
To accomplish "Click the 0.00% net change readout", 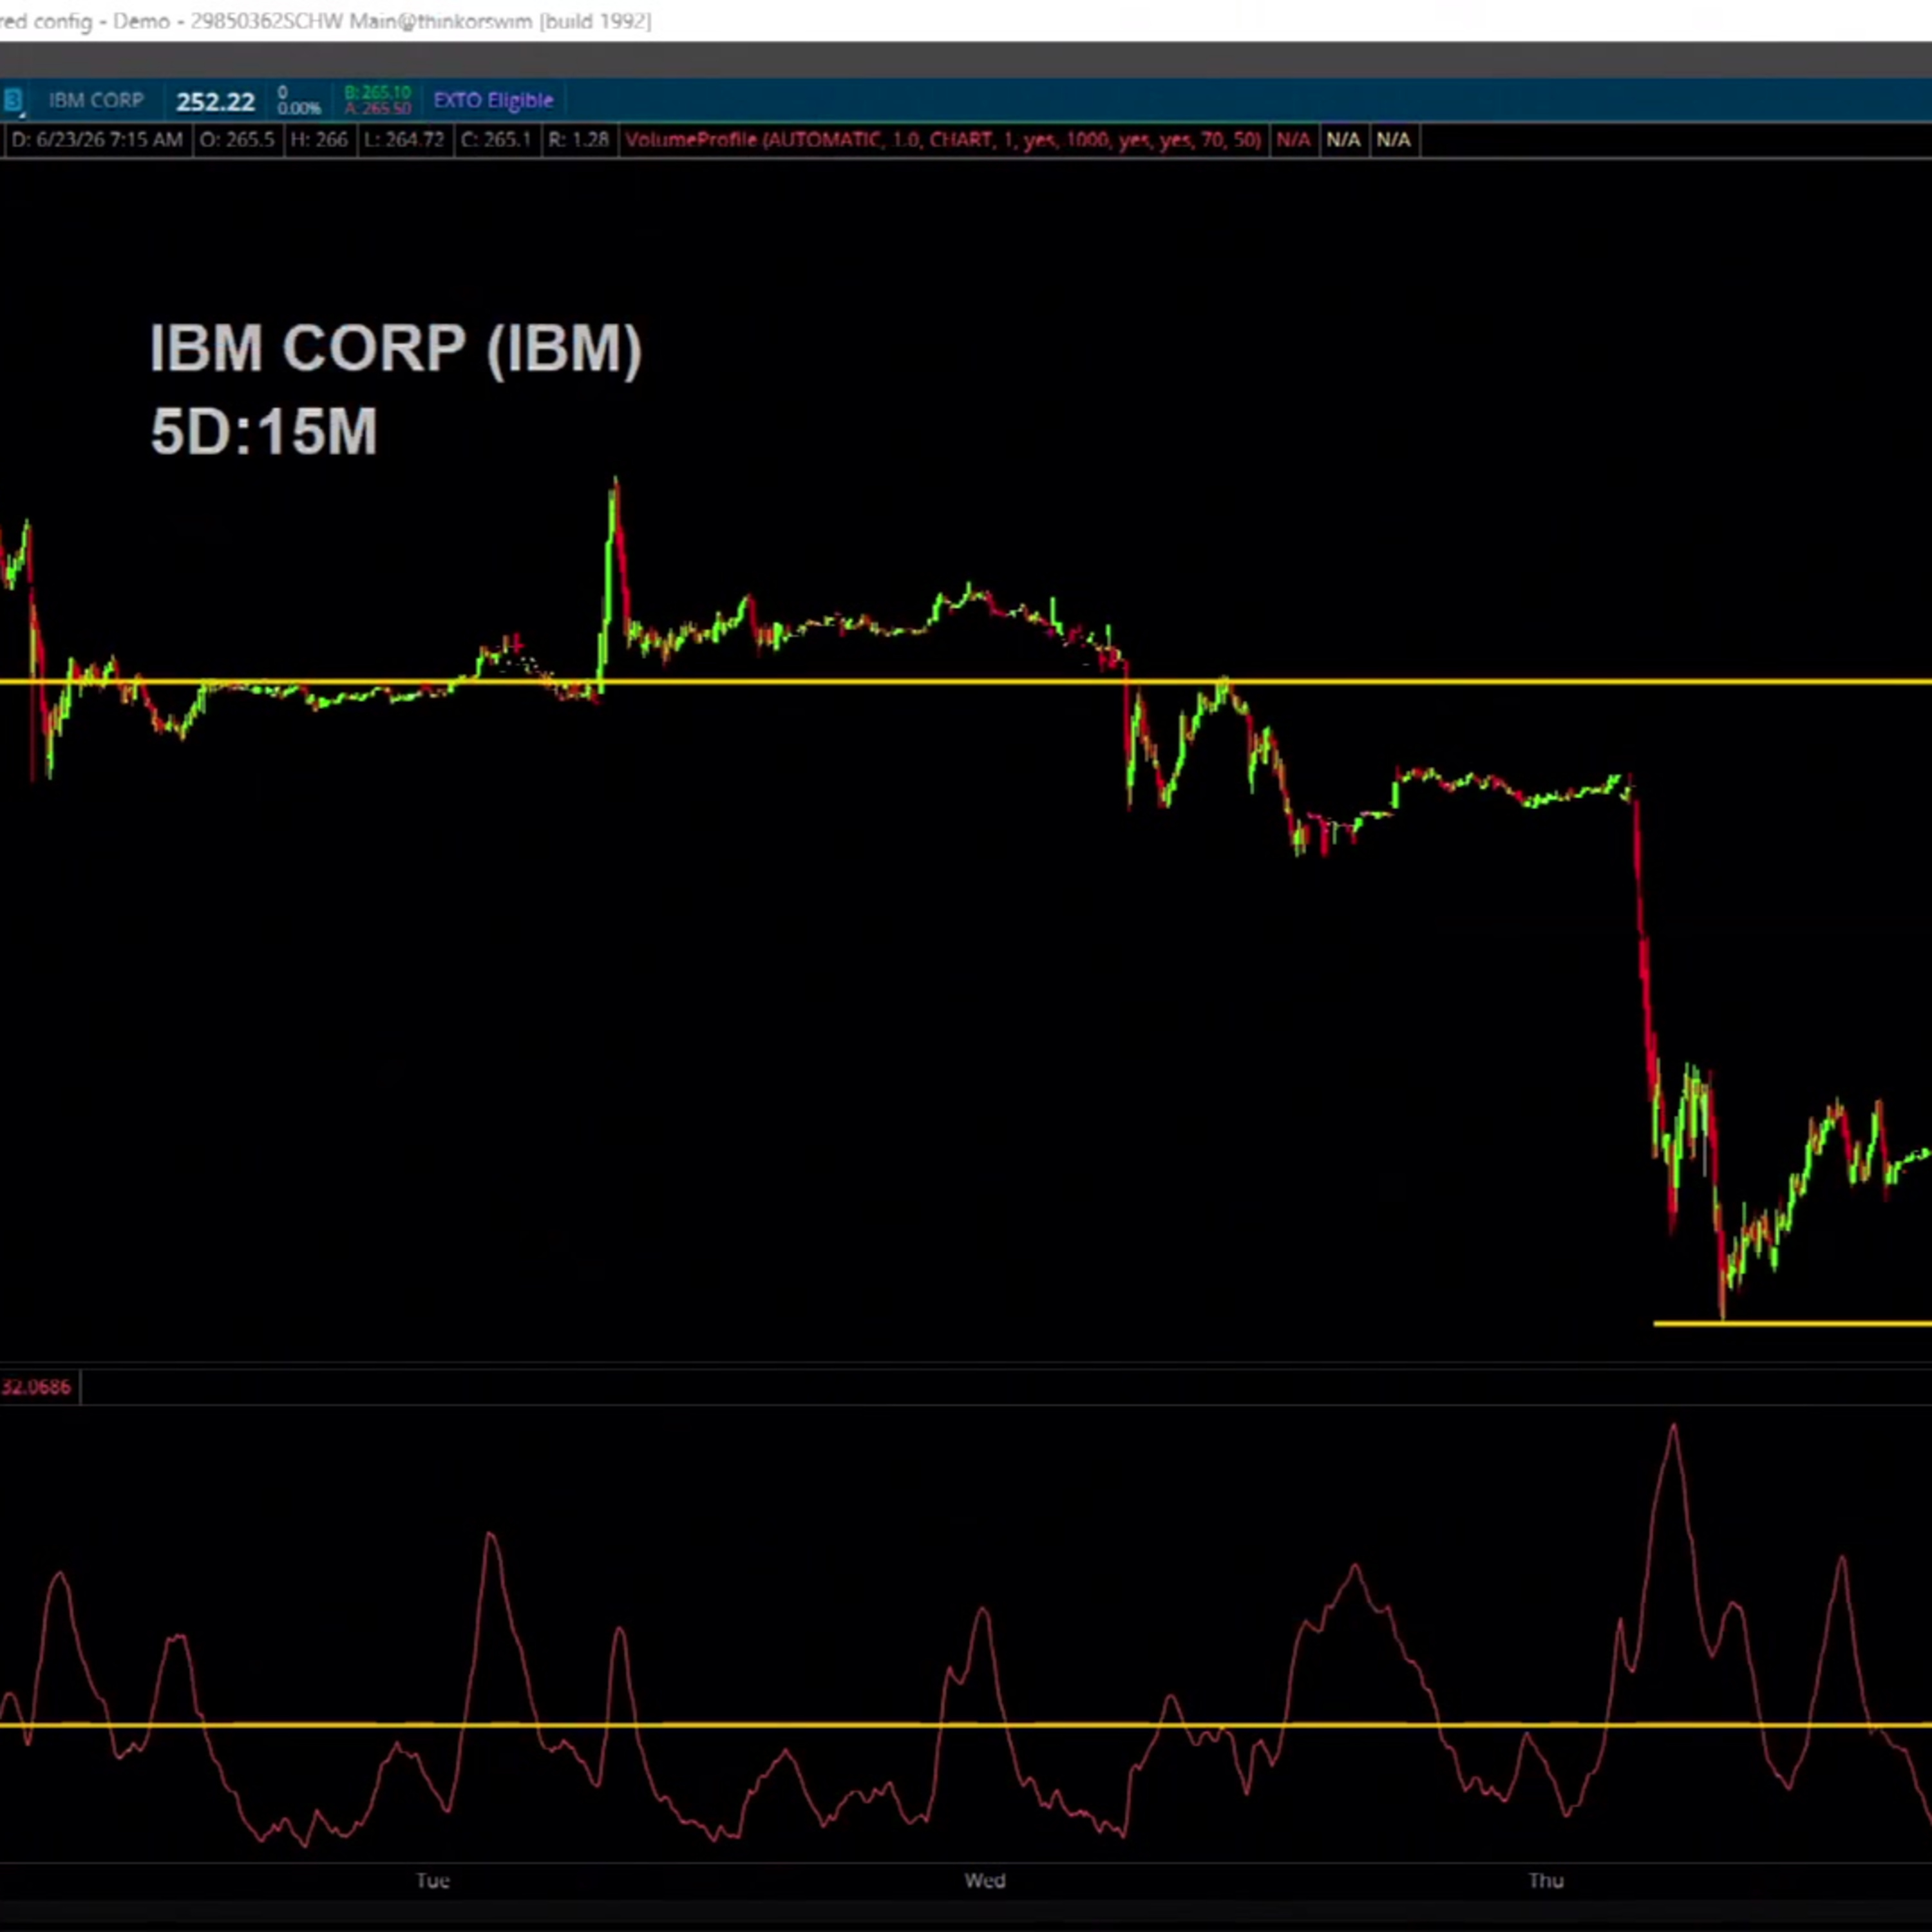I will point(299,108).
